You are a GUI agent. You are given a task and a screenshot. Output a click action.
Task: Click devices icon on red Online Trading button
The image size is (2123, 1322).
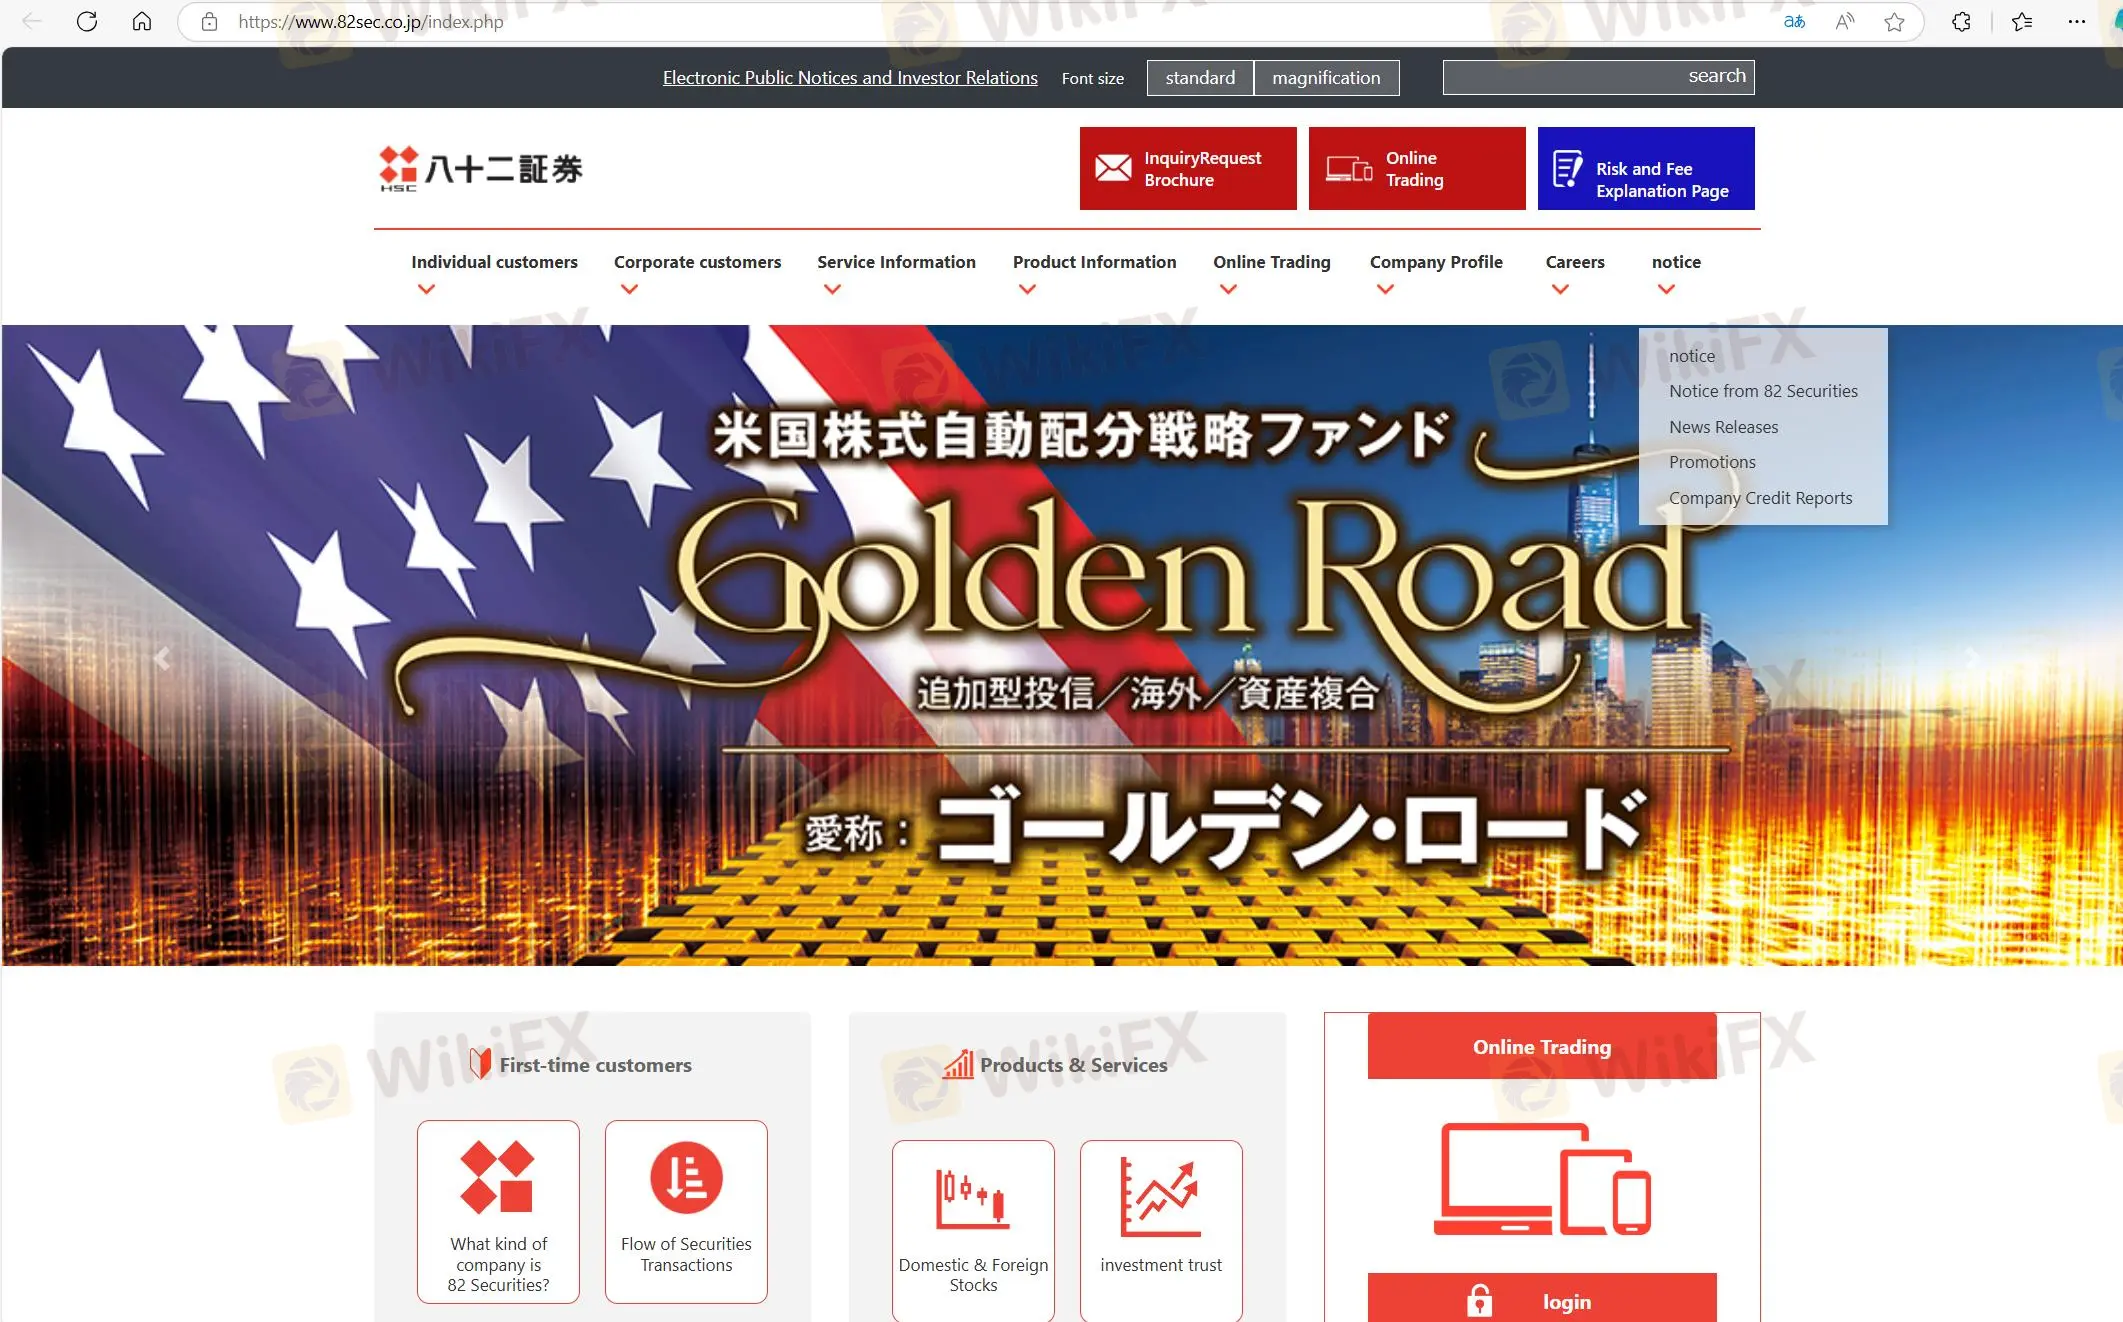click(x=1349, y=169)
